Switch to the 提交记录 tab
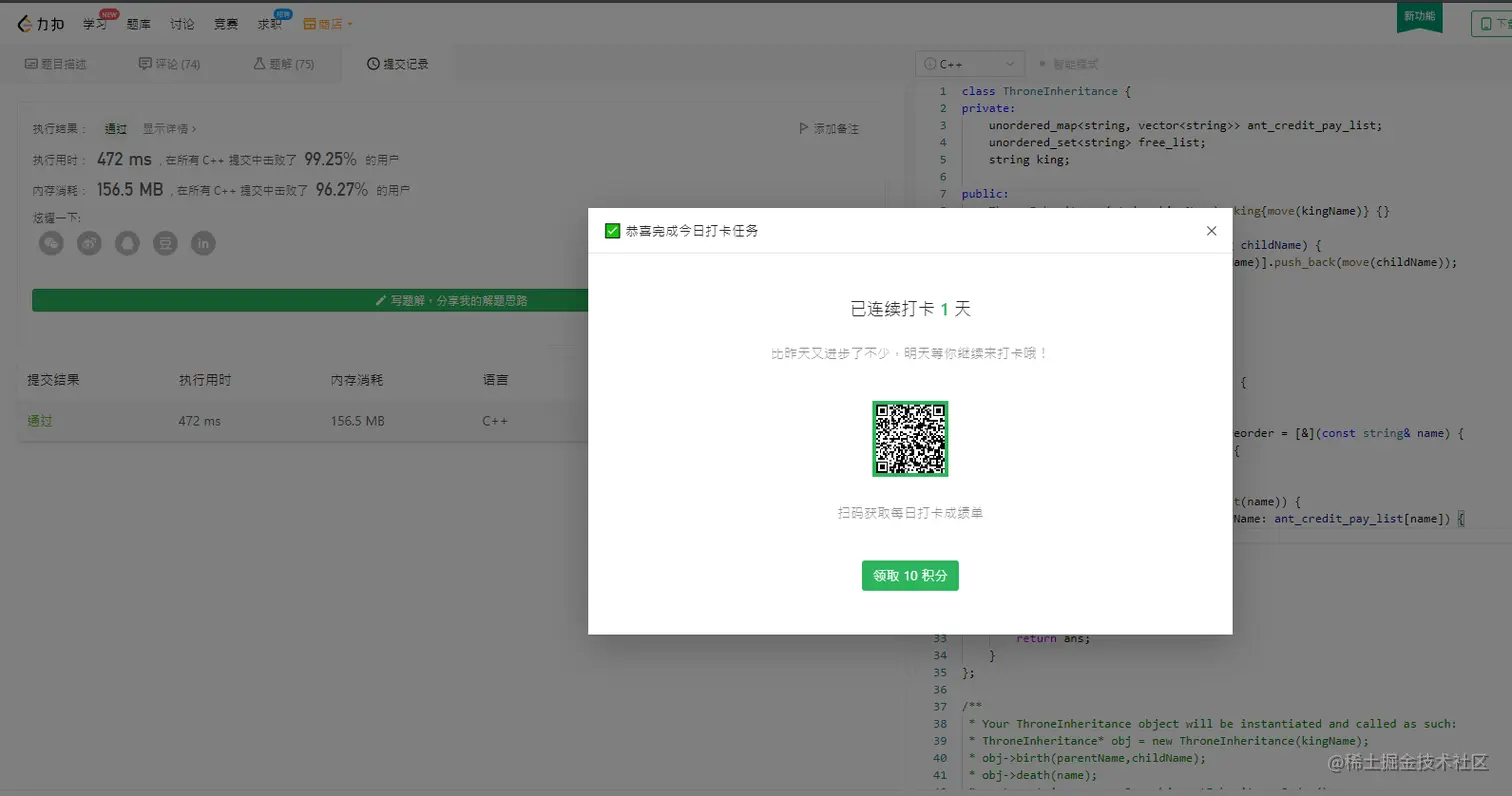This screenshot has height=796, width=1512. [x=398, y=64]
